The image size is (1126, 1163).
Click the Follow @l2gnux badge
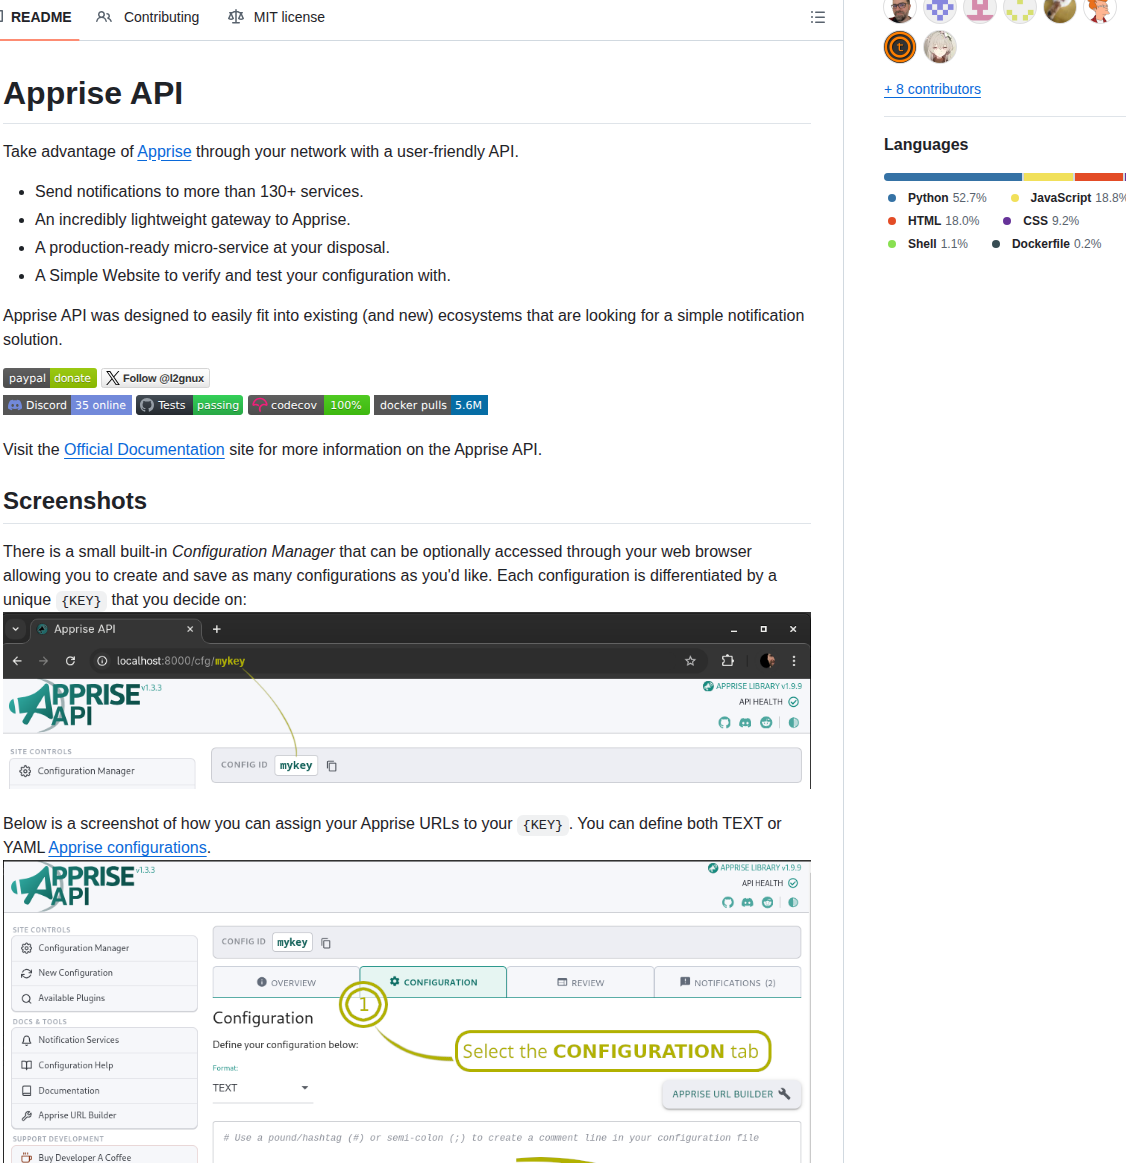pos(155,378)
